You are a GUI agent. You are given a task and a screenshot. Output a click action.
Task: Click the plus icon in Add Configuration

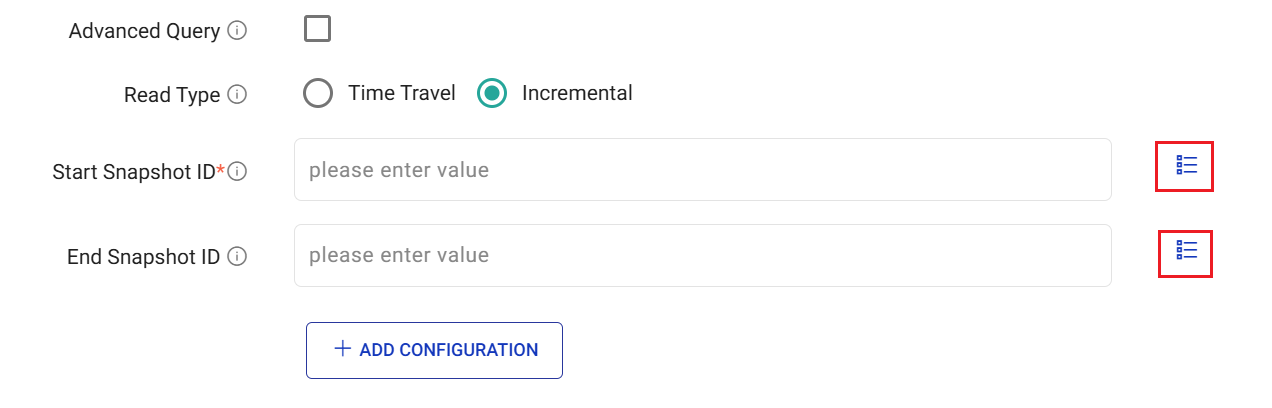(x=343, y=349)
